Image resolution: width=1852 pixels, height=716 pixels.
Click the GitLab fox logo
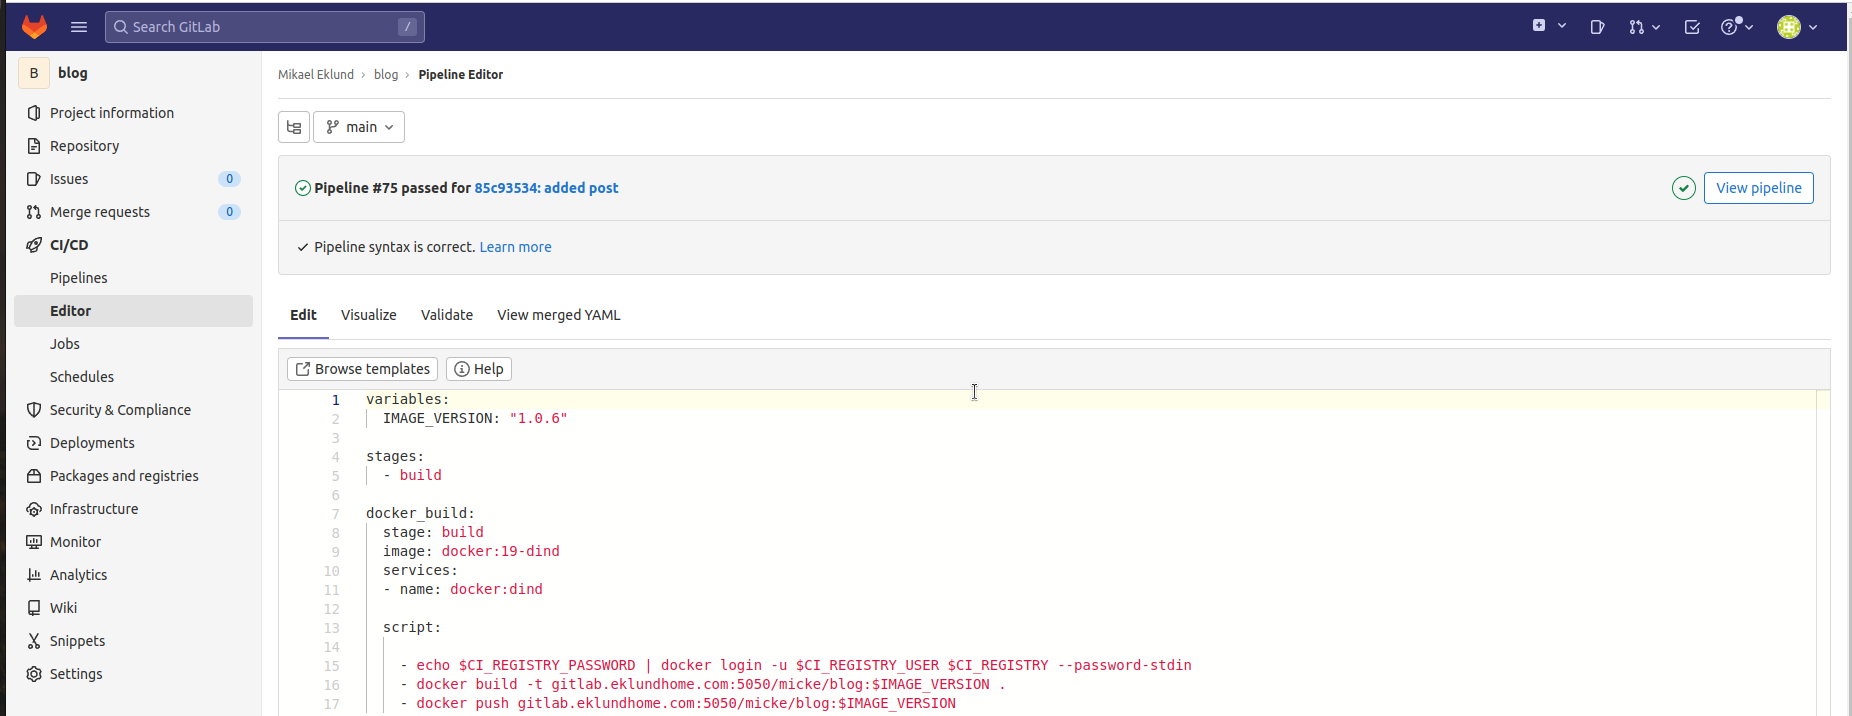click(35, 27)
